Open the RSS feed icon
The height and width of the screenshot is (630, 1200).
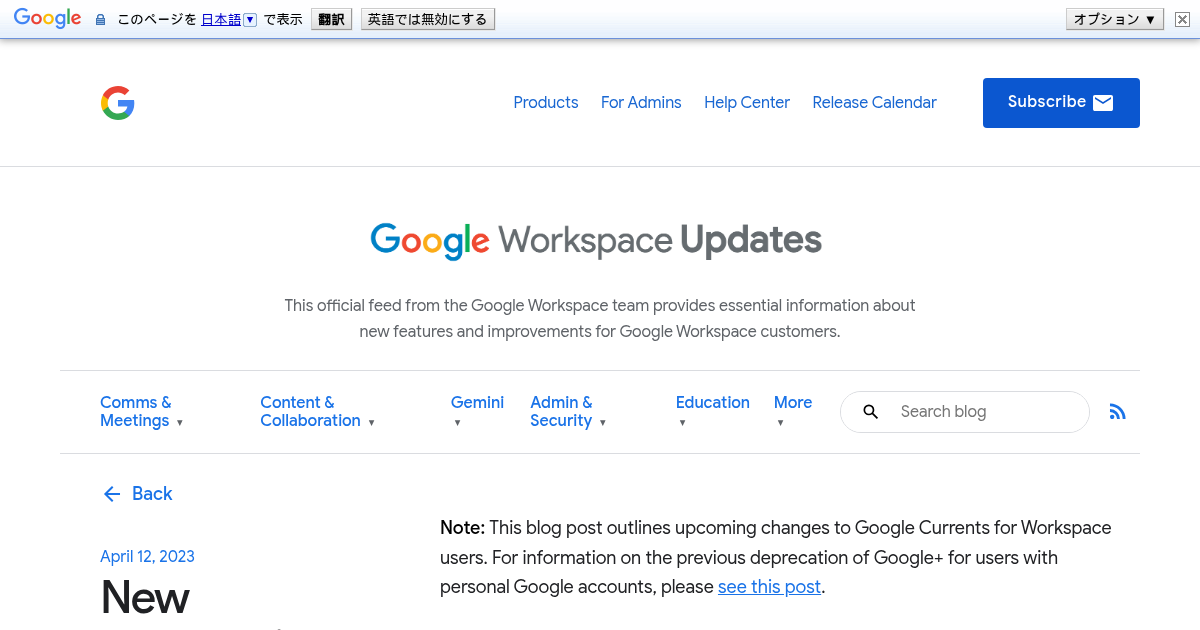click(x=1118, y=412)
